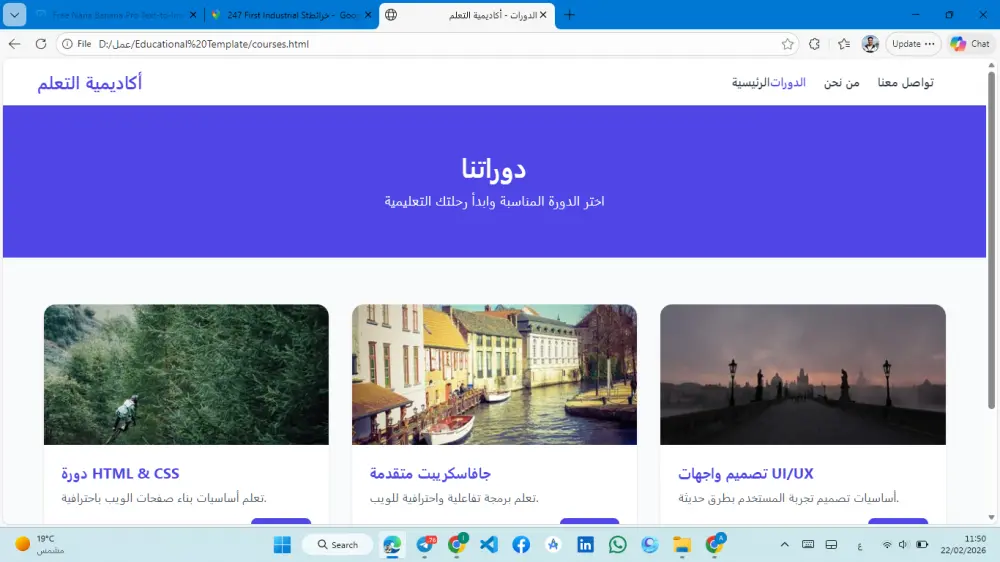This screenshot has height=562, width=1000.
Task: Switch the ع input language indicator
Action: [x=860, y=545]
